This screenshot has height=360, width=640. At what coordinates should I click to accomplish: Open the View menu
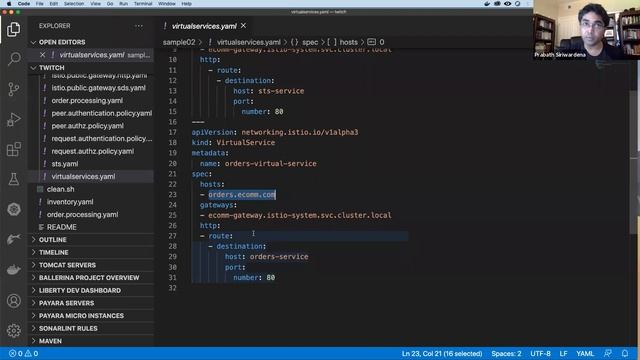96,4
